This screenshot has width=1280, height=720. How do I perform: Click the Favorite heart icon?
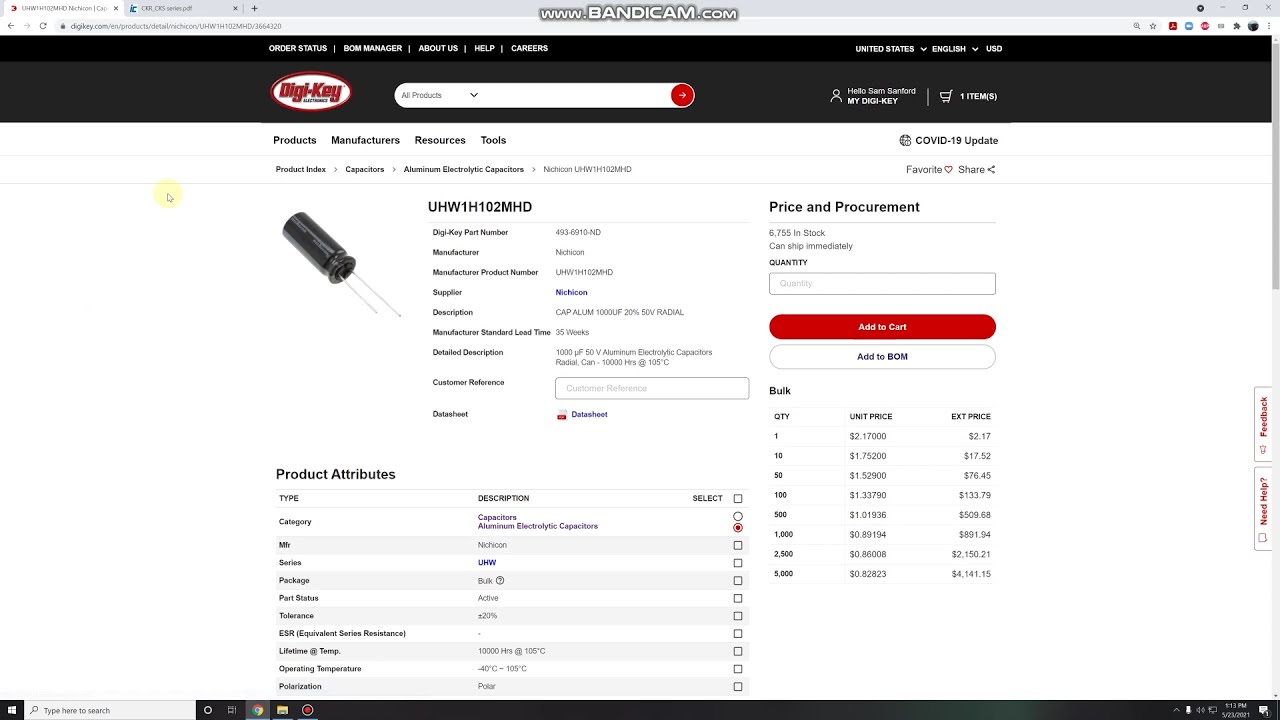pyautogui.click(x=948, y=170)
